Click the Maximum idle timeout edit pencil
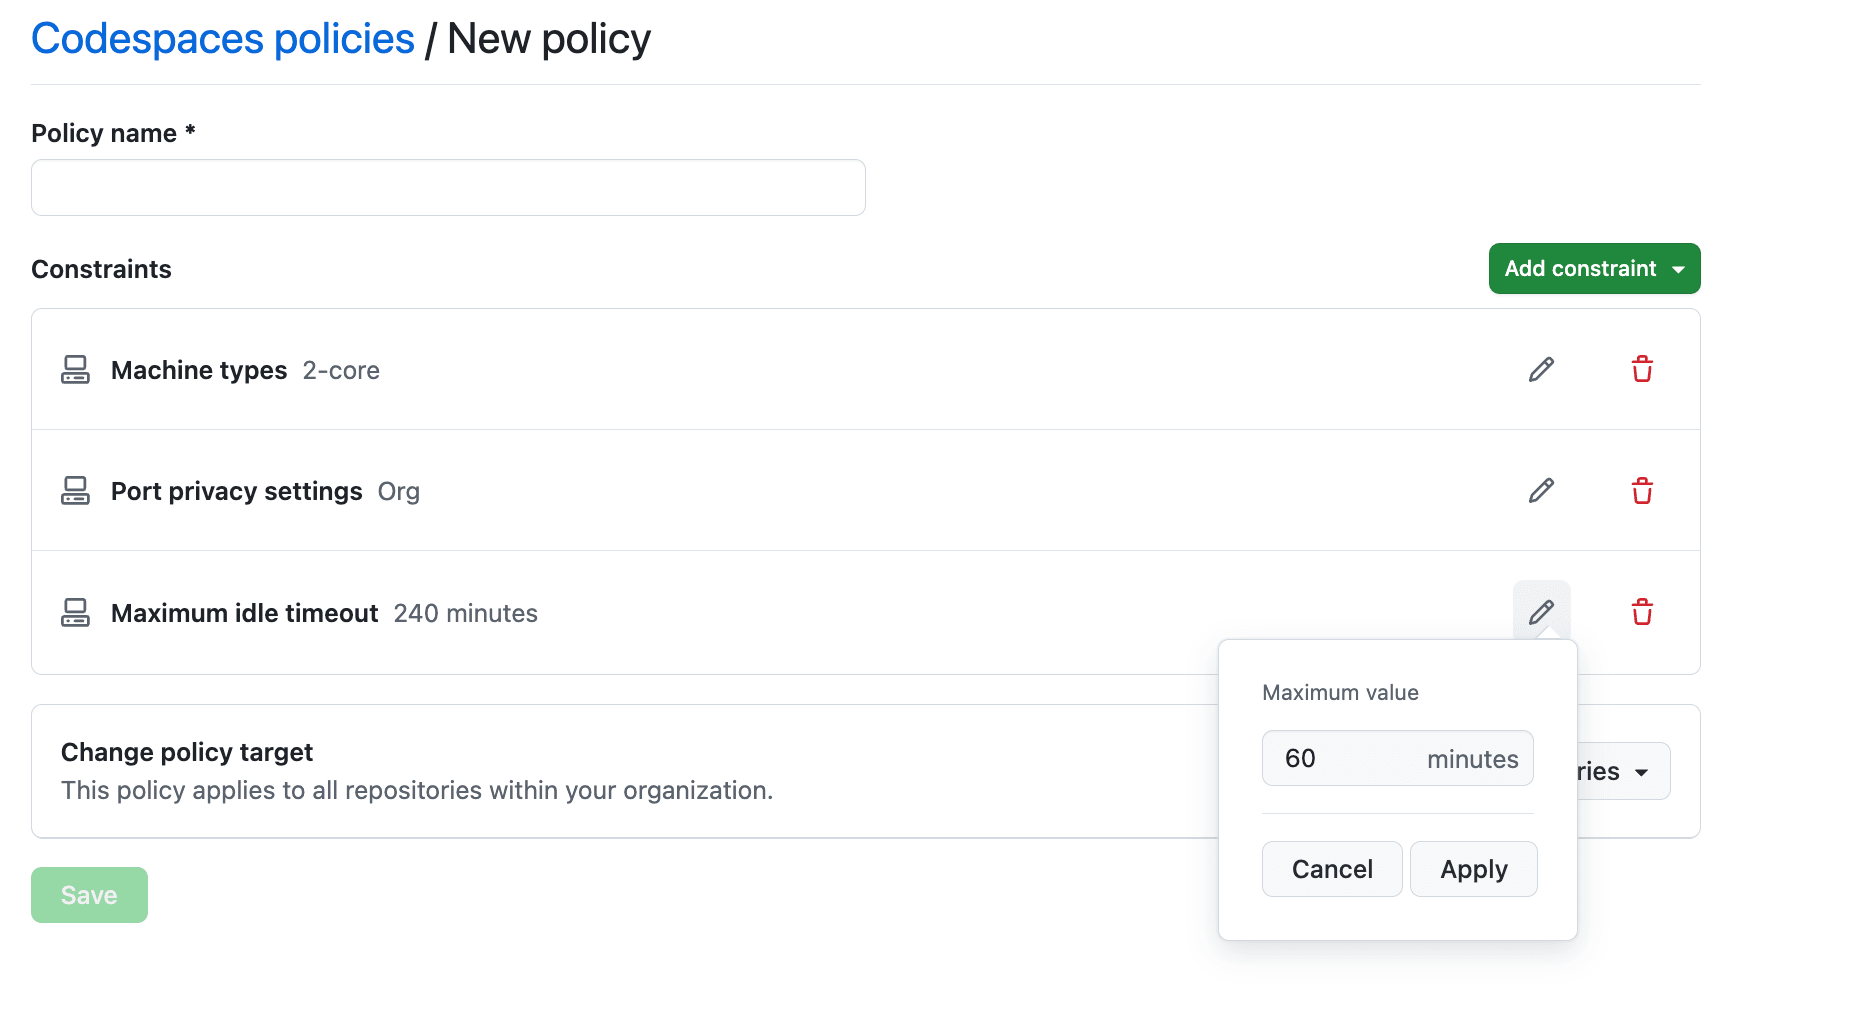 click(1541, 612)
